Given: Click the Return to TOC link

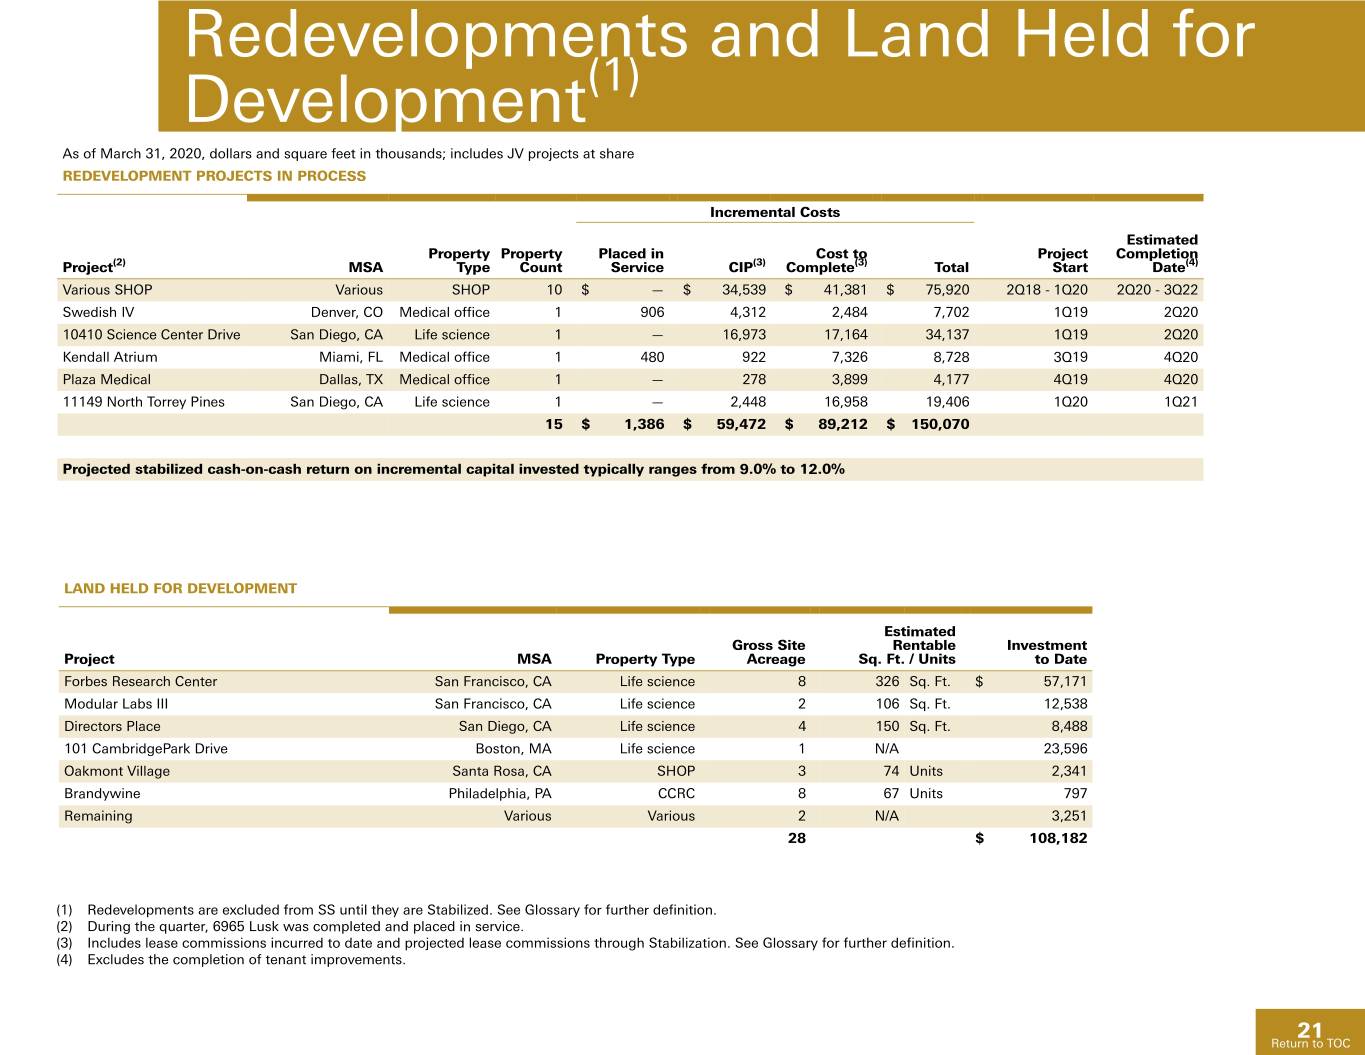Looking at the screenshot, I should (x=1309, y=1043).
